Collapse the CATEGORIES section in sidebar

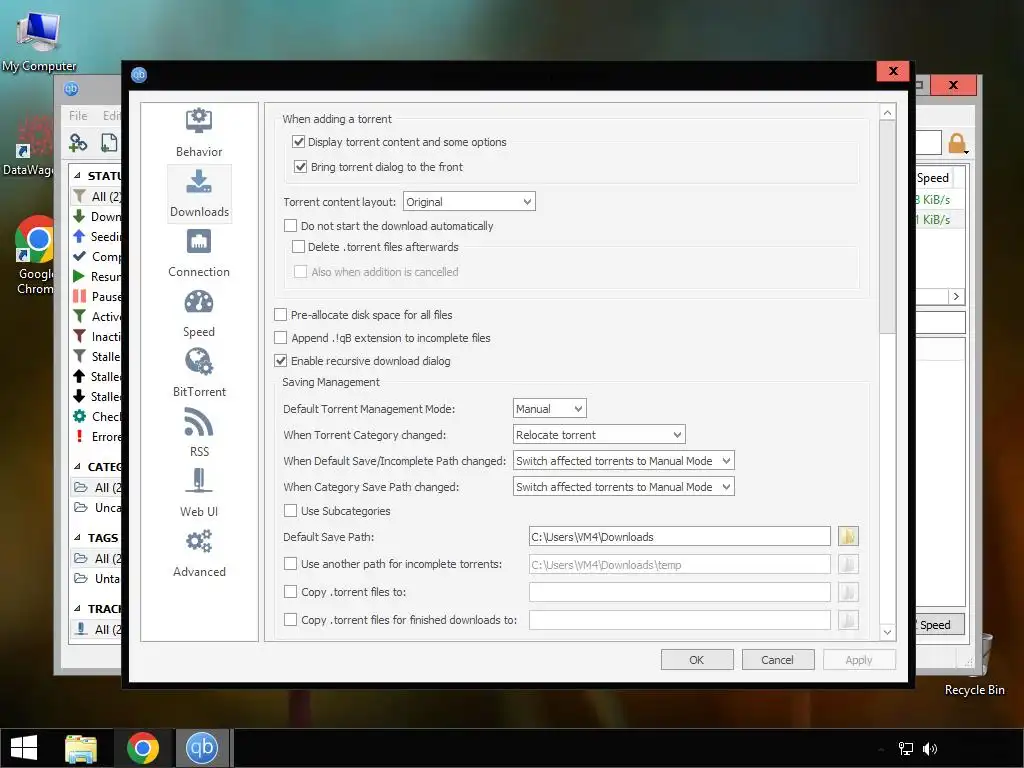pyautogui.click(x=77, y=467)
